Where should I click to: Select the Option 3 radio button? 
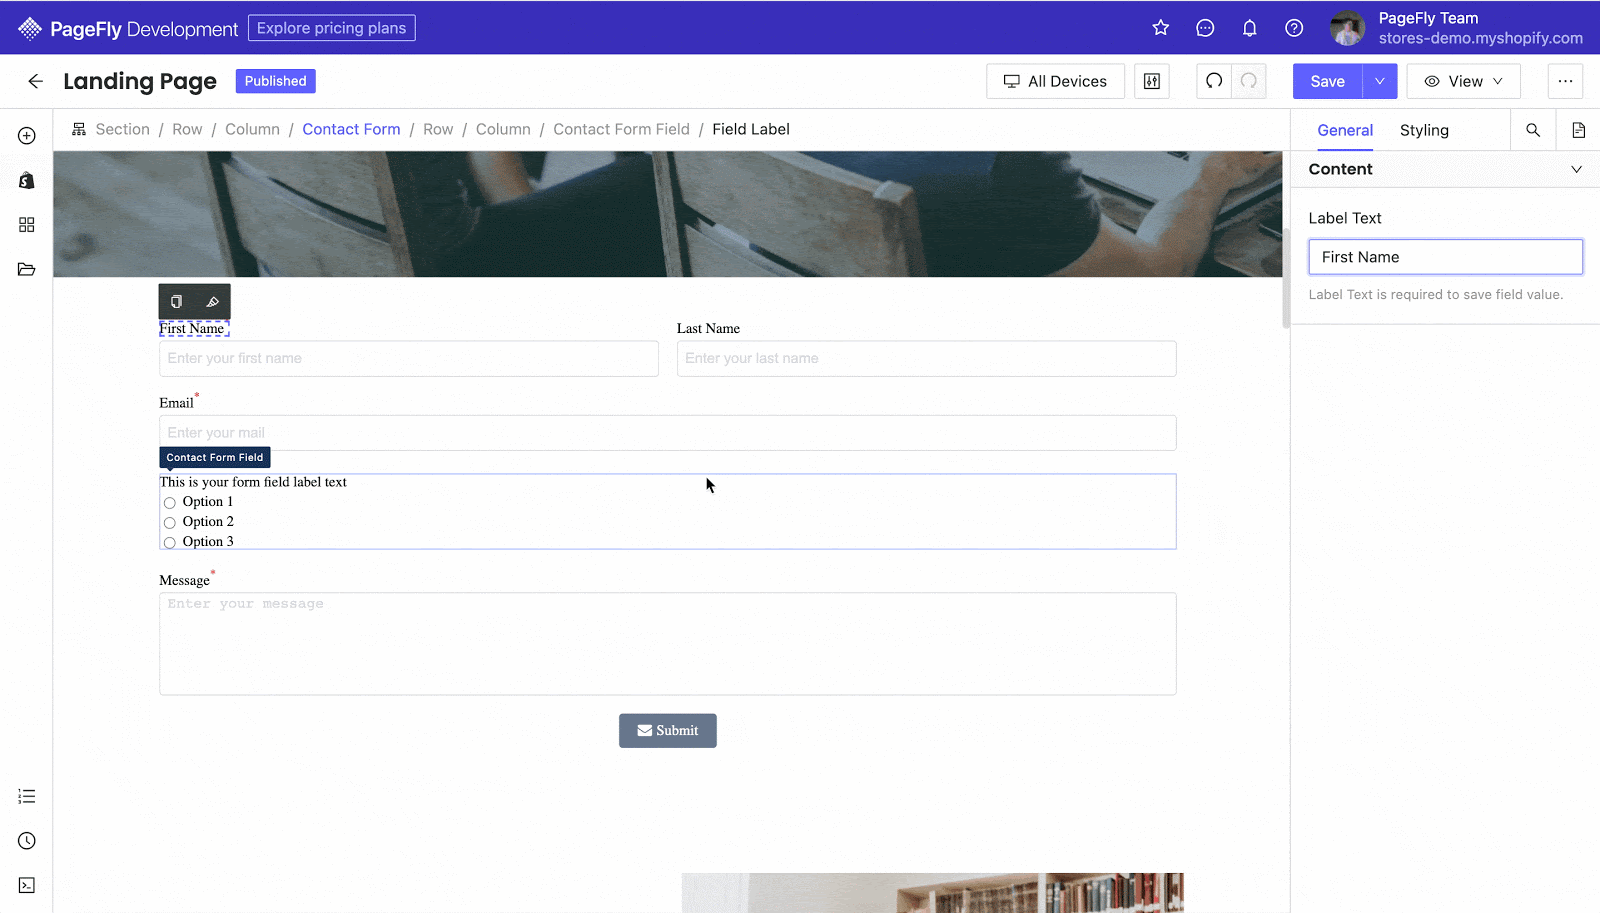point(170,543)
